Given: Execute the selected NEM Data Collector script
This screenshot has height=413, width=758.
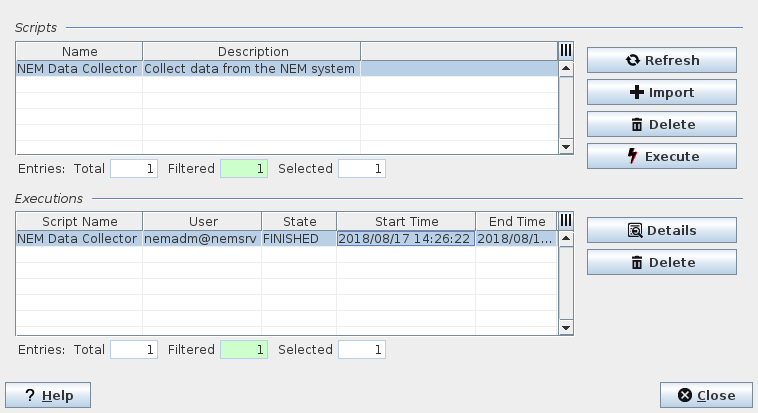Looking at the screenshot, I should point(661,156).
